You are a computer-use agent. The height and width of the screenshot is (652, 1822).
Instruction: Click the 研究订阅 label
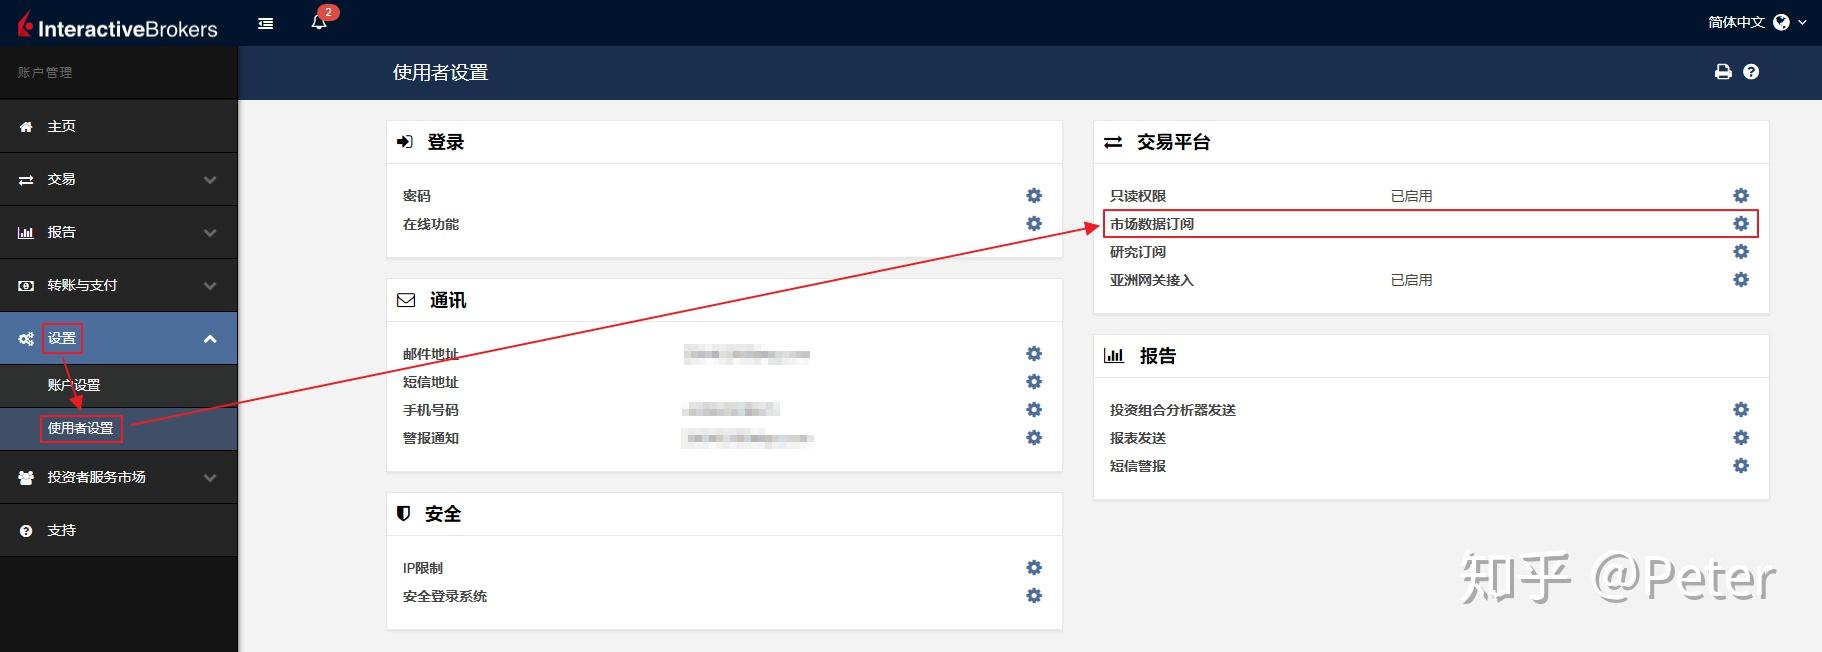[x=1138, y=252]
